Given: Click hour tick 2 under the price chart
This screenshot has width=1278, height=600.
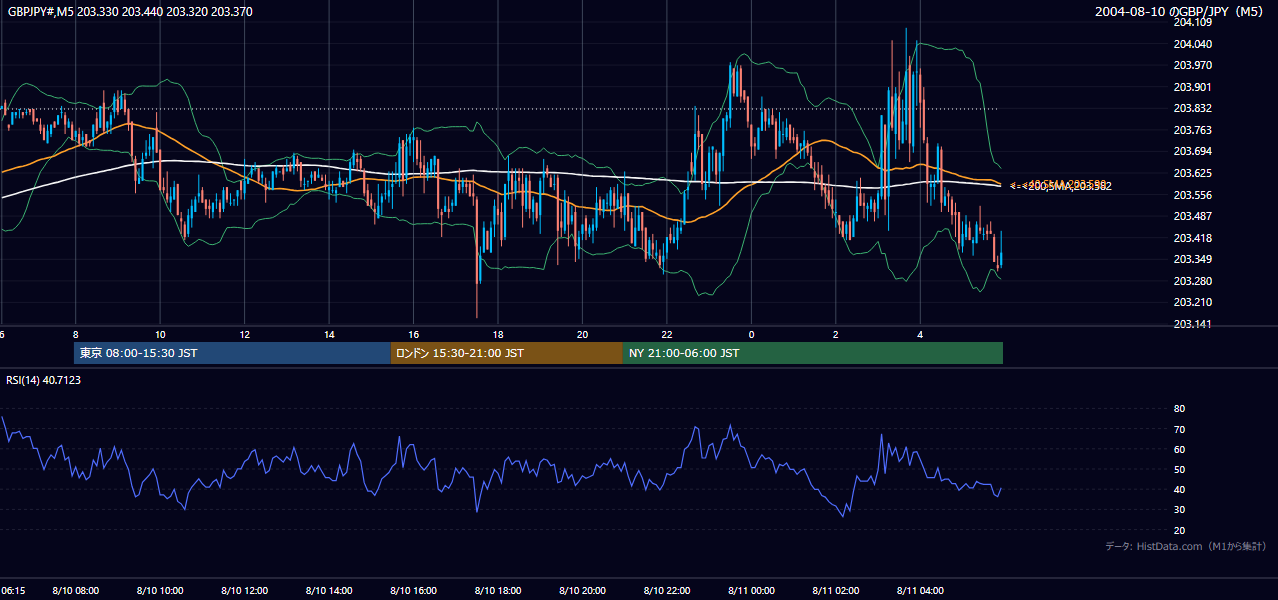Looking at the screenshot, I should (837, 334).
